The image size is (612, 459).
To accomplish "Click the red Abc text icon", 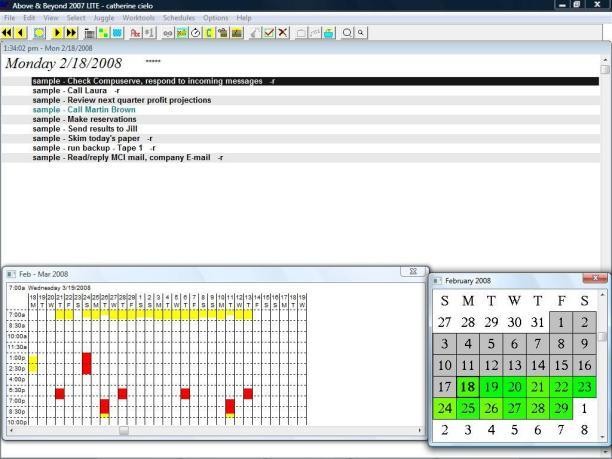I will coord(135,33).
